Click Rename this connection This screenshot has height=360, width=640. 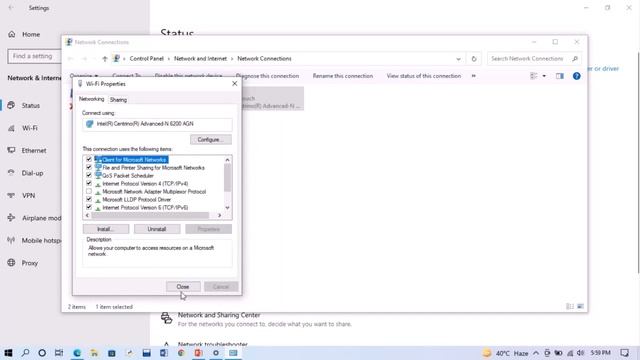click(343, 76)
